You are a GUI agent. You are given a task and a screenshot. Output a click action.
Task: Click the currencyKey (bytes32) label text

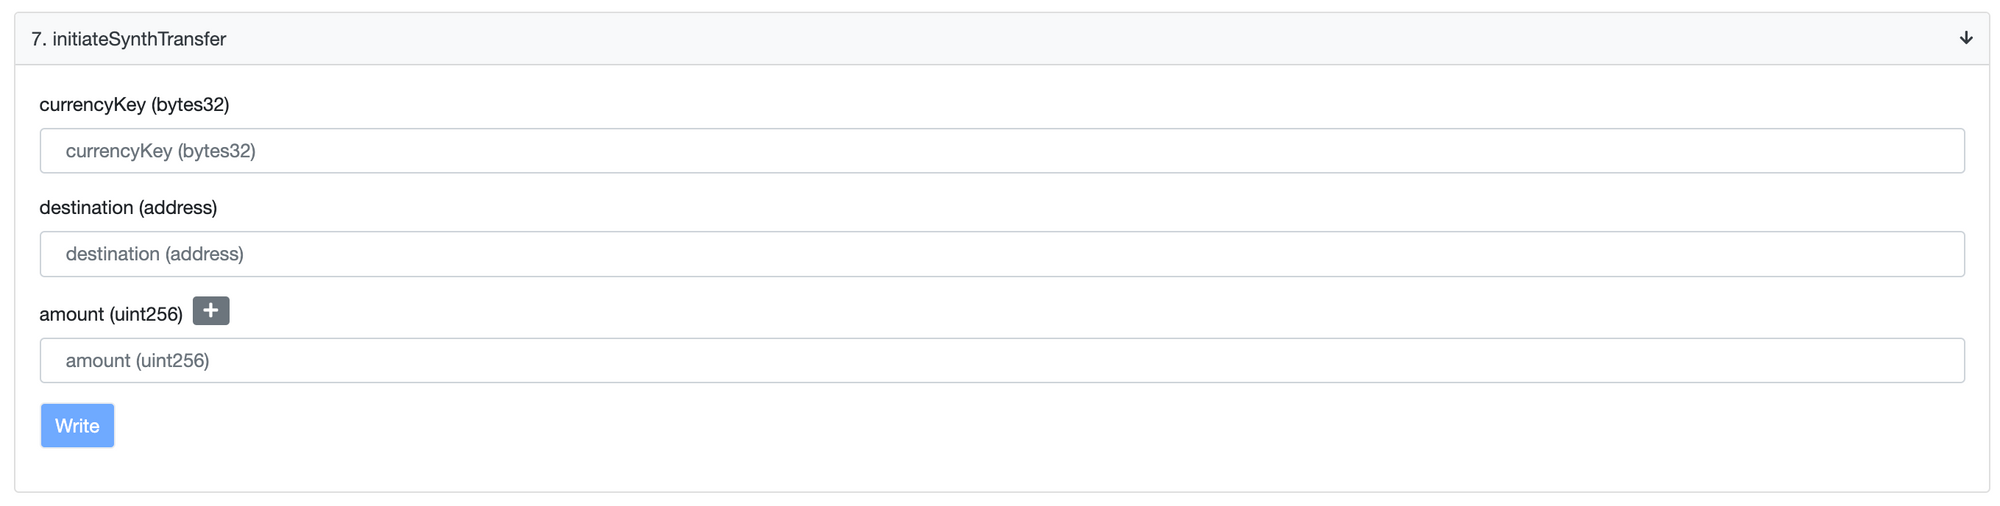tap(134, 104)
